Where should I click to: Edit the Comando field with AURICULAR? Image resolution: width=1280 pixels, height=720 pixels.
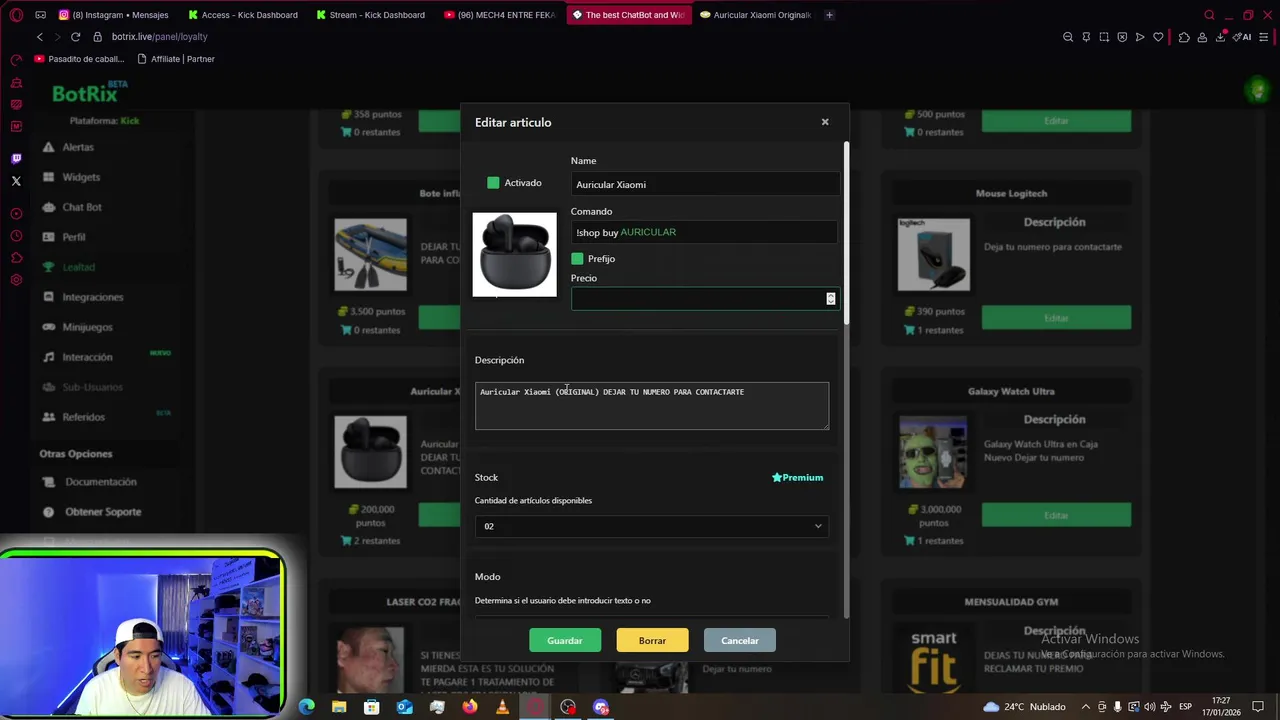704,232
